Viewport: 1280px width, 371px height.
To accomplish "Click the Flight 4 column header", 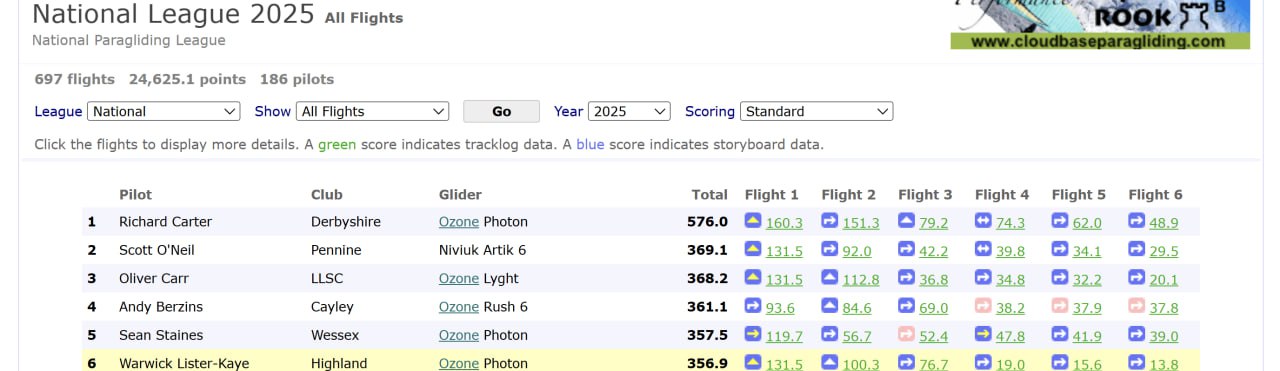I will coord(1002,195).
